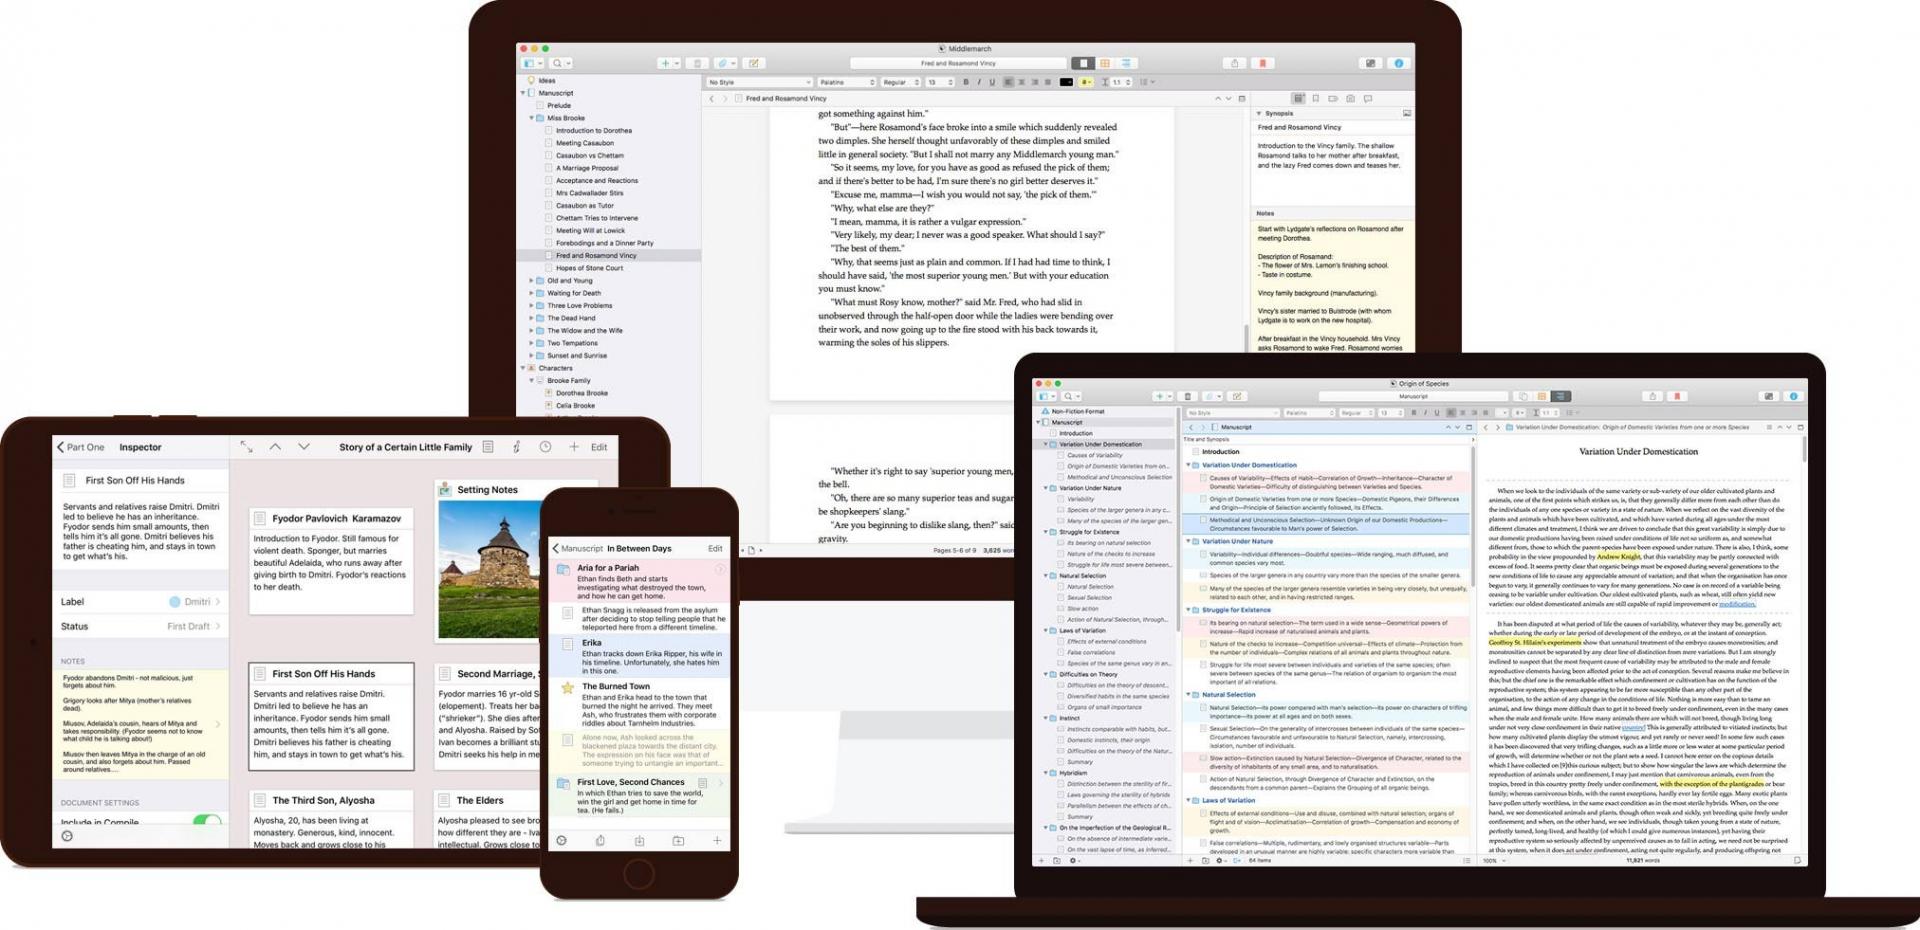Open the No Style paragraph style dropdown
Screen dimensions: 1920x930
760,83
